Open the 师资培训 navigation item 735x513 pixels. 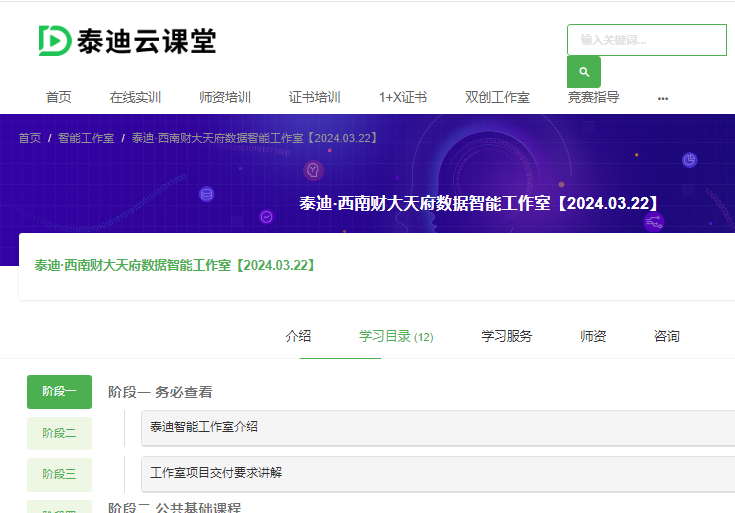coord(225,97)
